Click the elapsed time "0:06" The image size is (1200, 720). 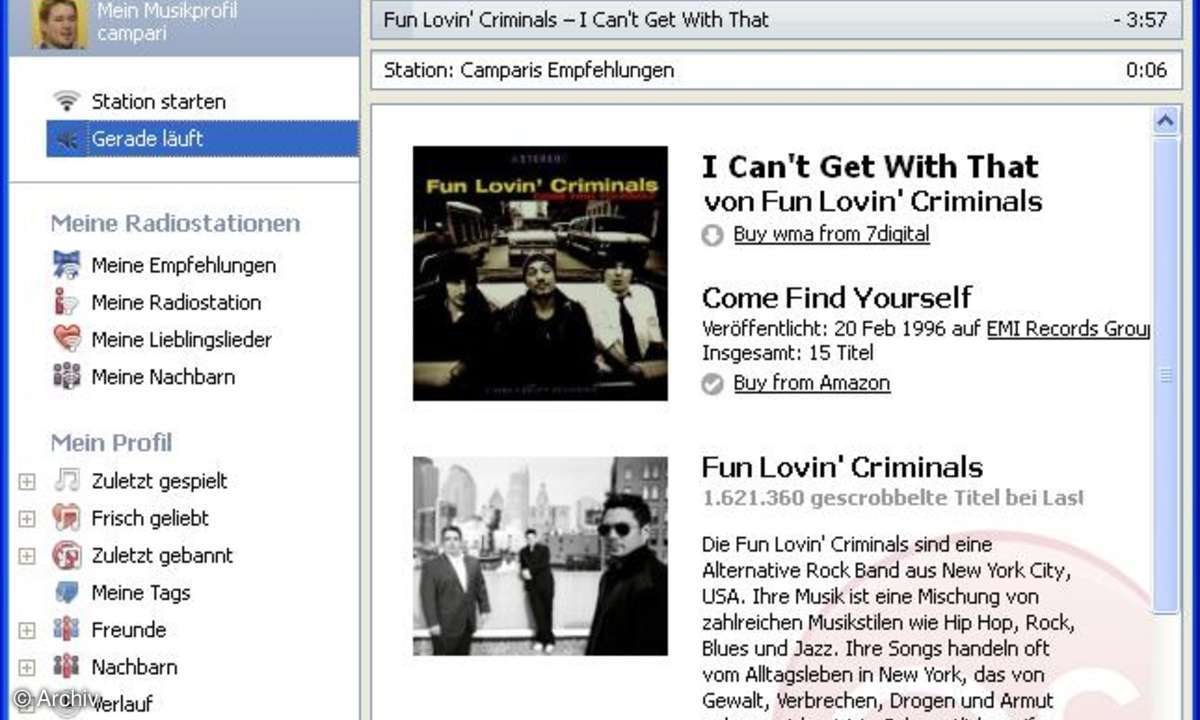tap(1146, 70)
